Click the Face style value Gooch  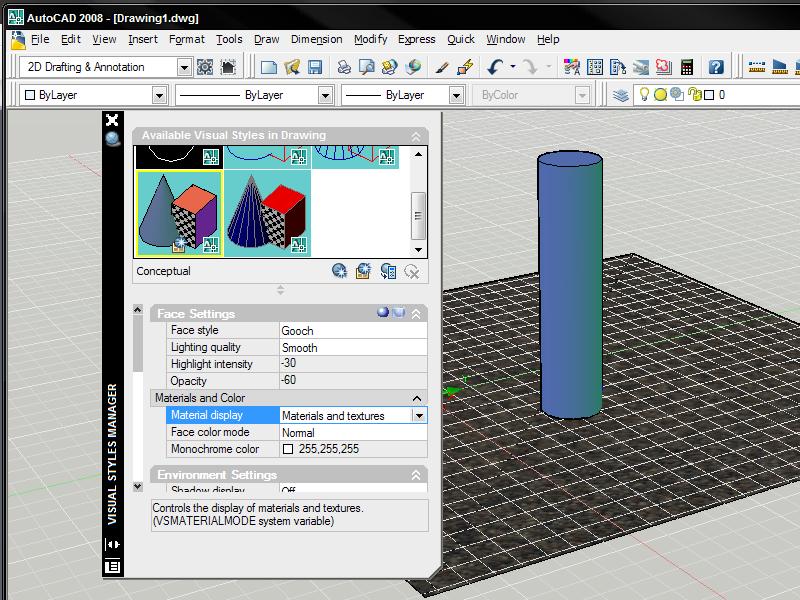click(353, 331)
